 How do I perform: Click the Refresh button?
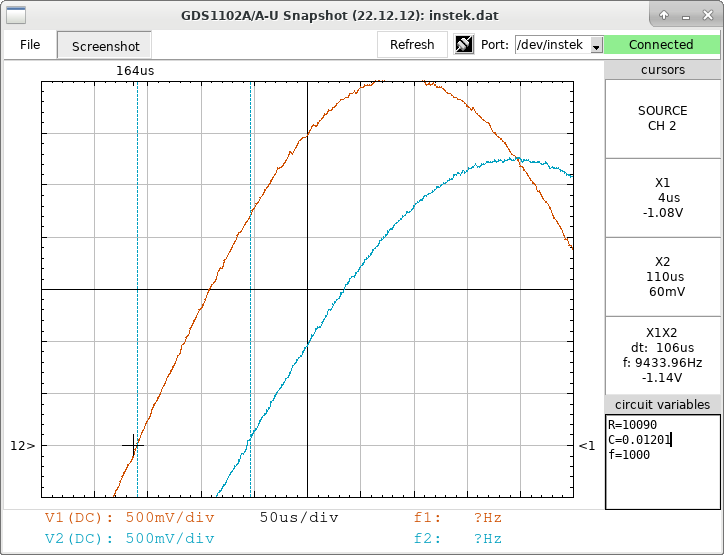pos(412,45)
